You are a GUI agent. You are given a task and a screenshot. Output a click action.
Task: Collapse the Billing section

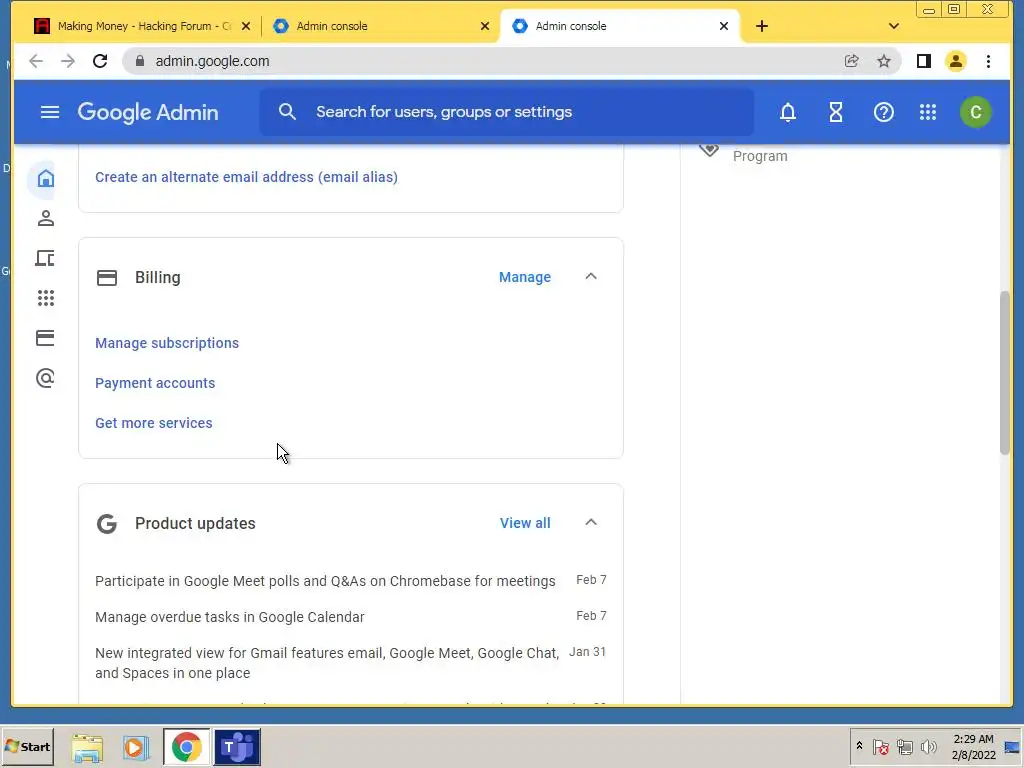(591, 276)
